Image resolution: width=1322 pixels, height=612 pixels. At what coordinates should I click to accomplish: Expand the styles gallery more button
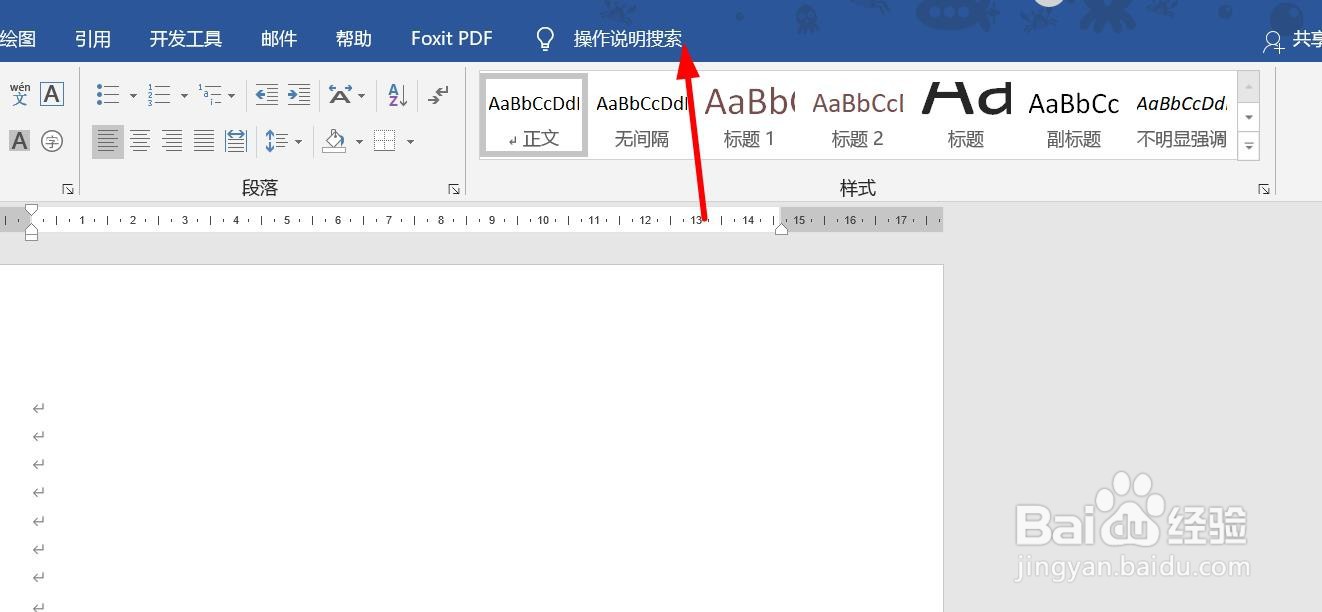point(1249,146)
